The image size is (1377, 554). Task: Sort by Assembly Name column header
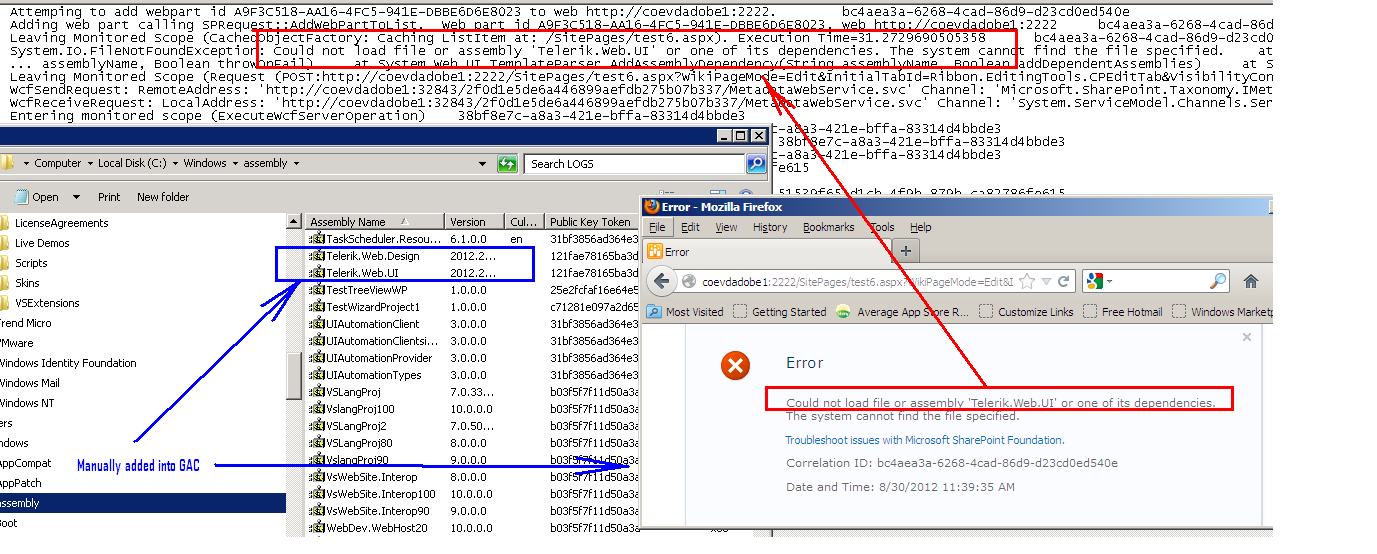(x=374, y=222)
